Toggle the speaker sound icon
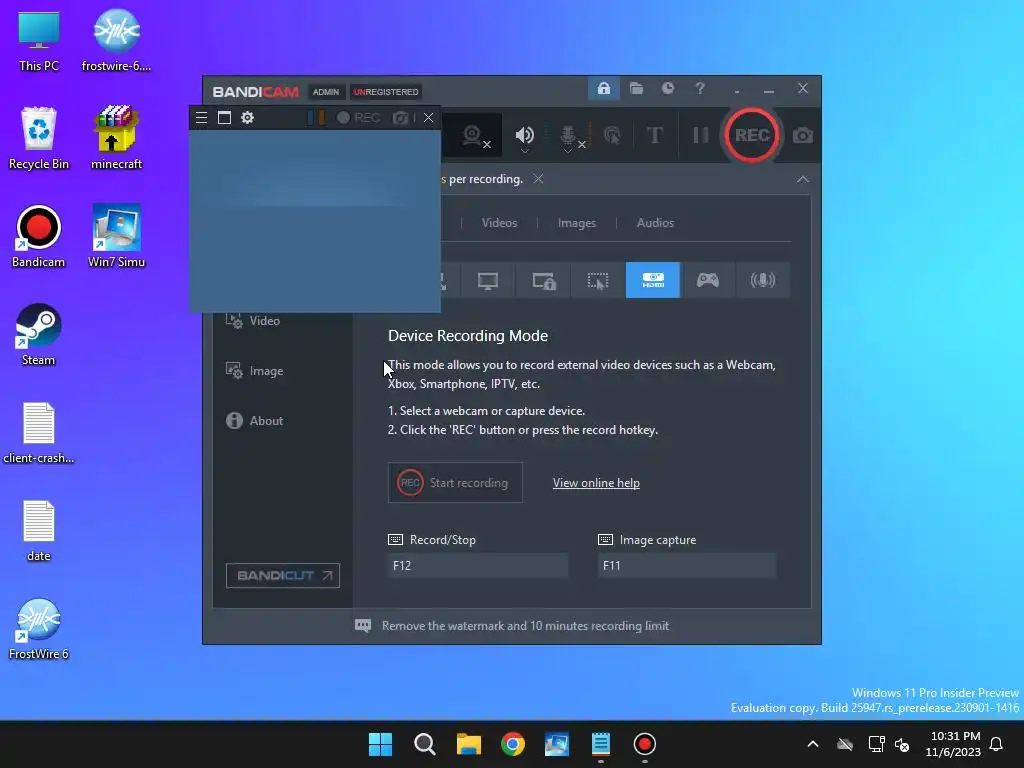 pos(524,134)
